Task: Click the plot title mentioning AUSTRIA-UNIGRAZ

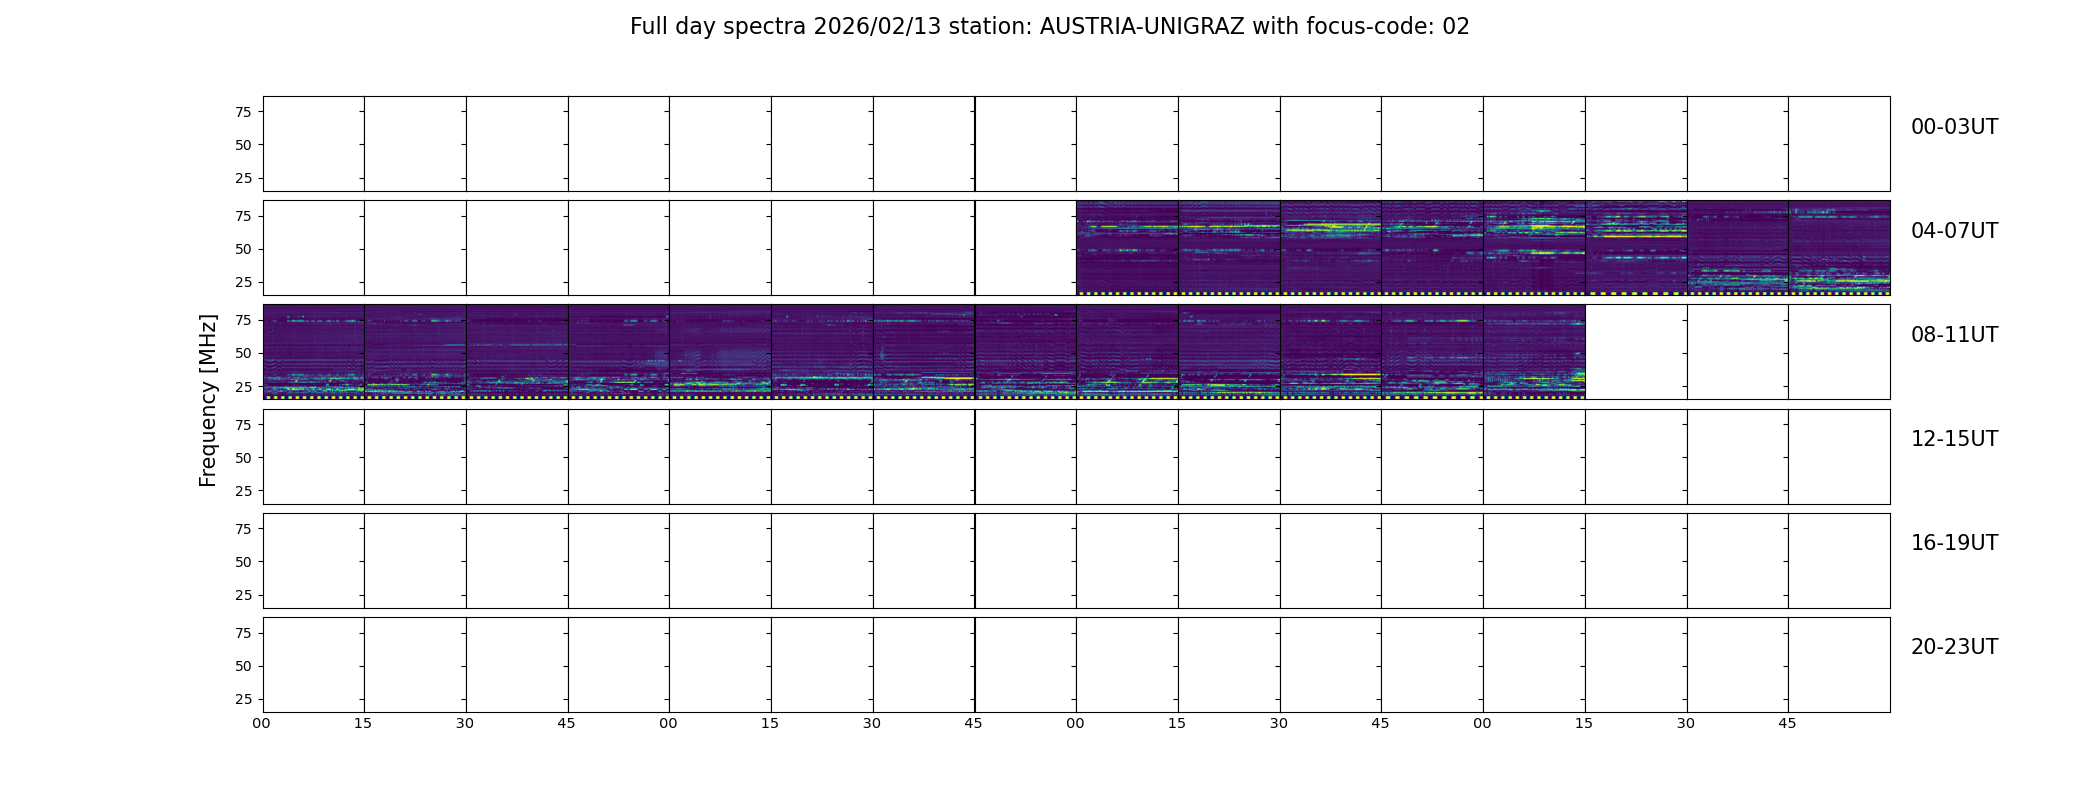Action: click(1050, 27)
